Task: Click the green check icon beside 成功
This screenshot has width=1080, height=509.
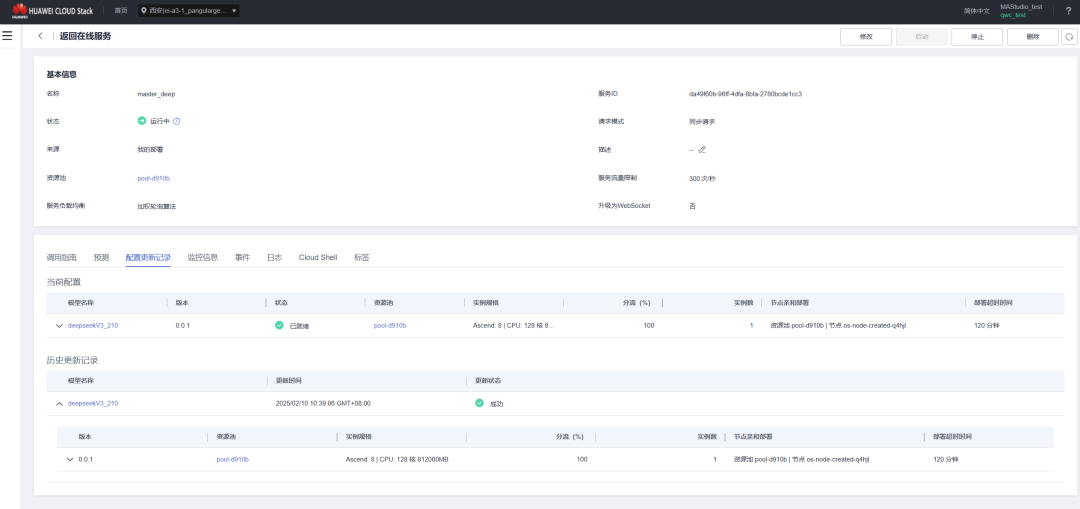Action: coord(479,403)
